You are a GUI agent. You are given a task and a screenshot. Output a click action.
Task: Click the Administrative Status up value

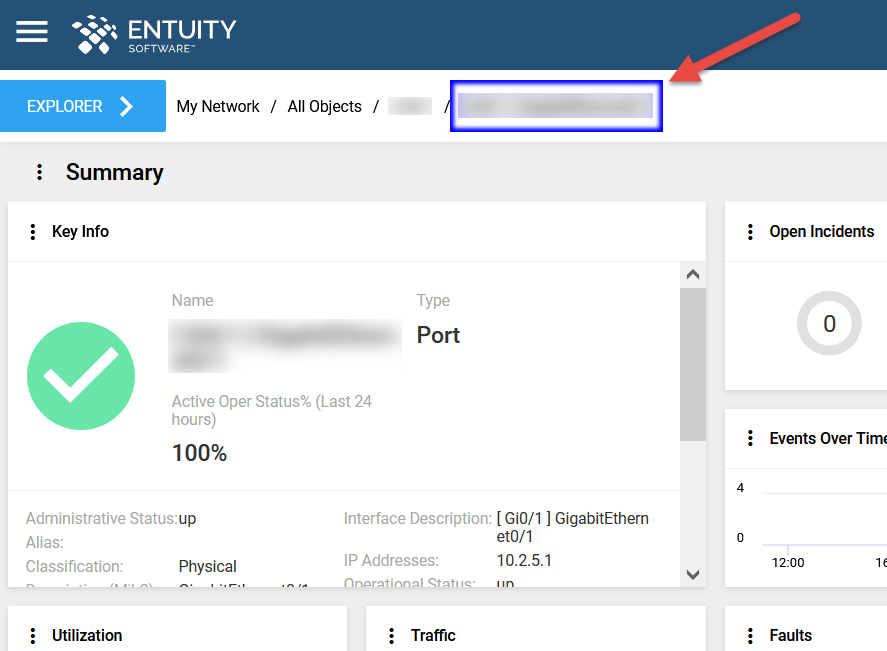point(187,519)
